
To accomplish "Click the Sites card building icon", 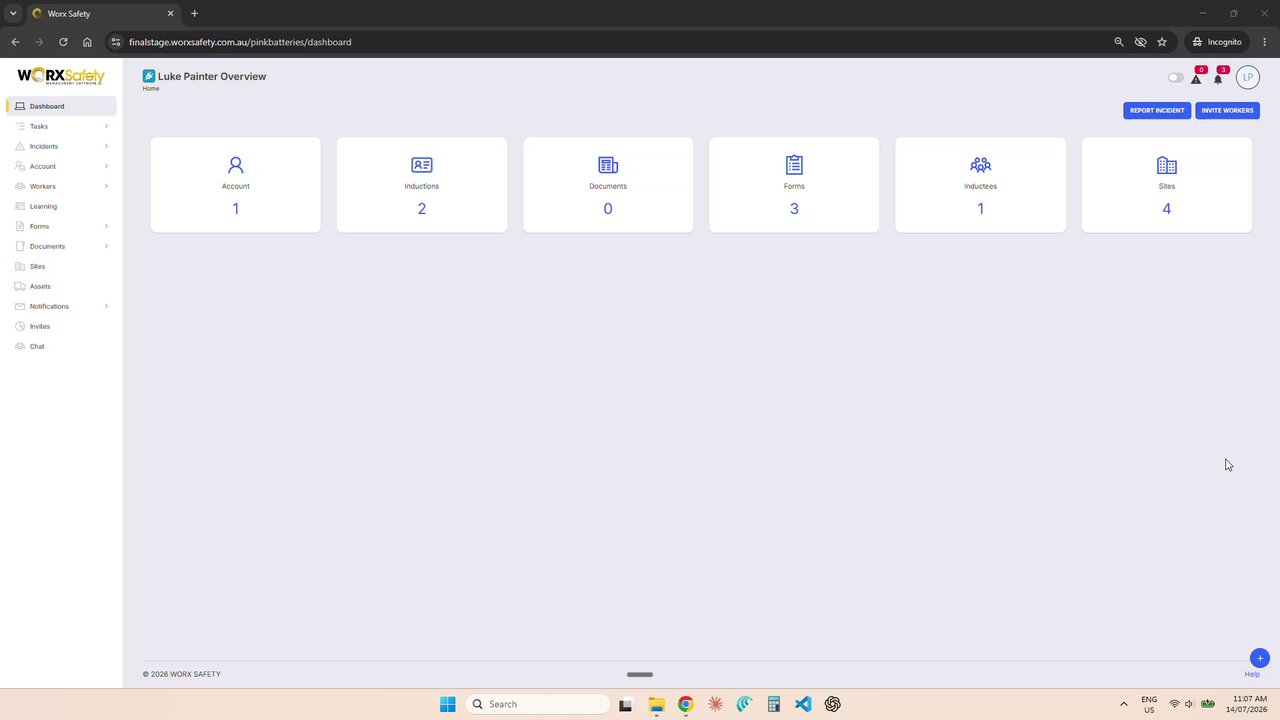I will point(1167,165).
